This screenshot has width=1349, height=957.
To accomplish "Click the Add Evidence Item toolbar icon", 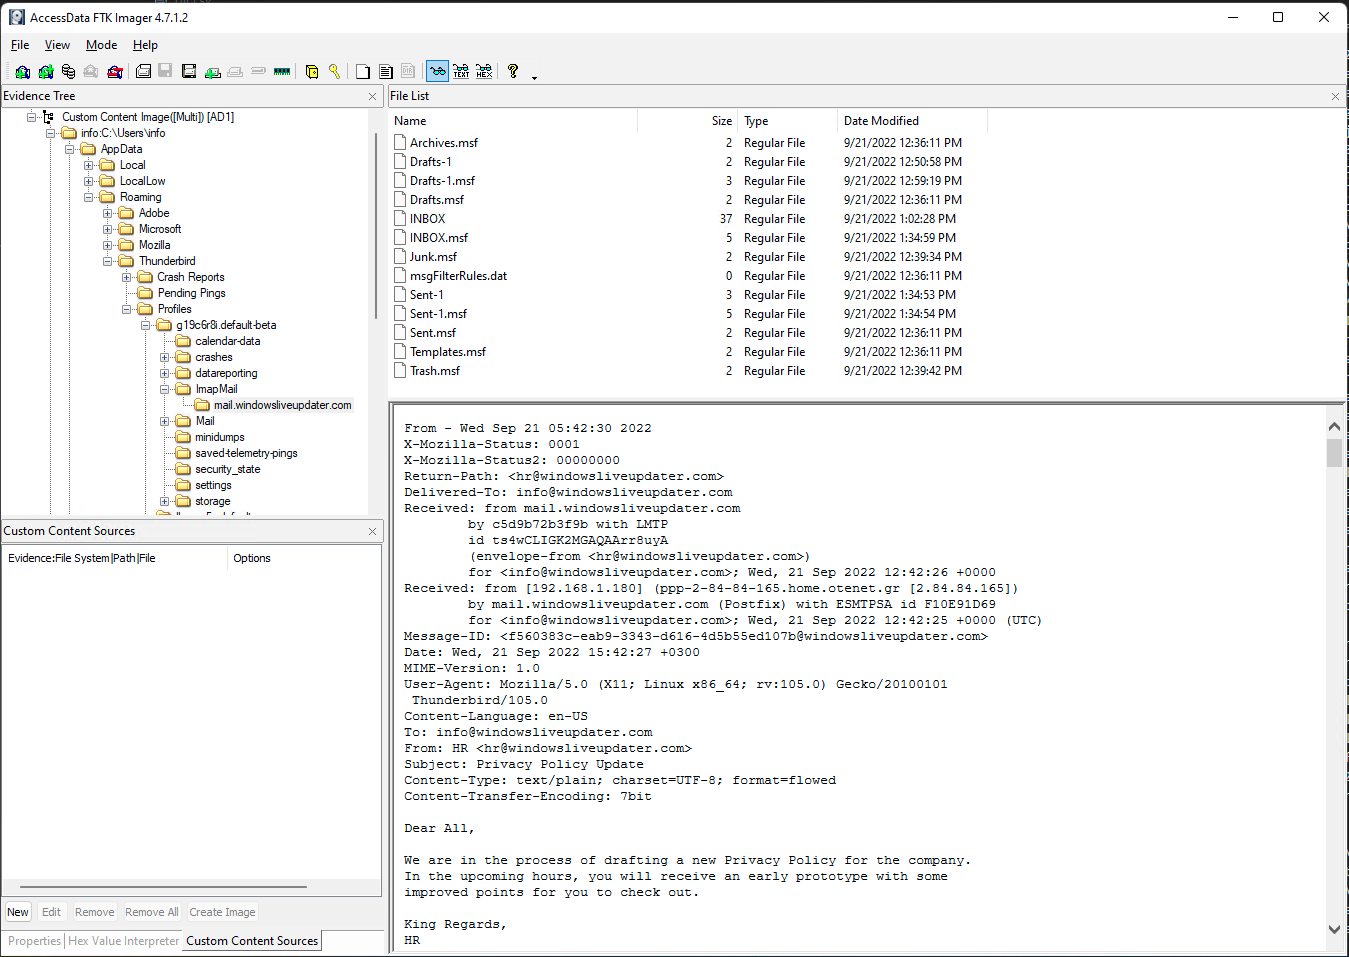I will click(22, 71).
